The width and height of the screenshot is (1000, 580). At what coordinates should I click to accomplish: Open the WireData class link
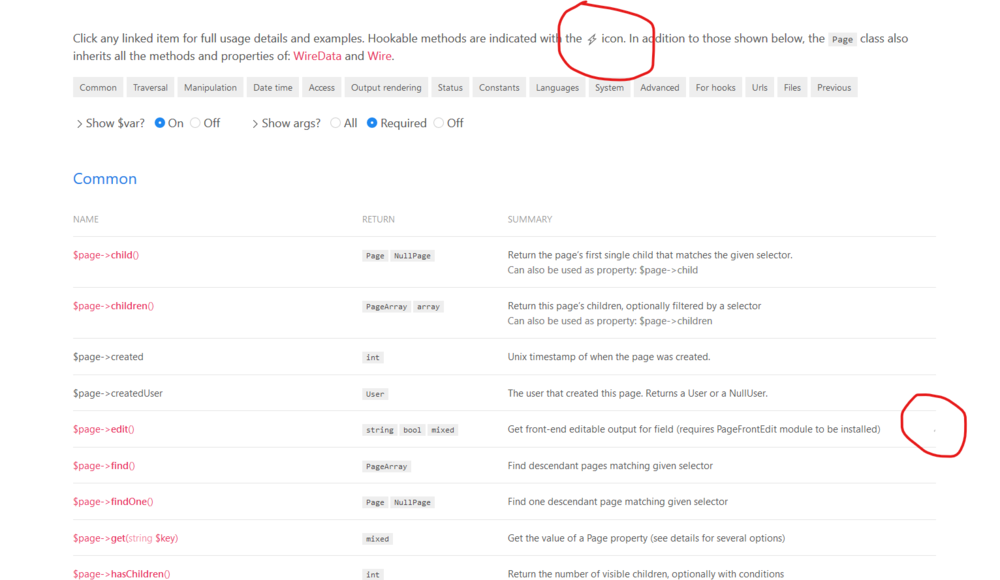317,56
